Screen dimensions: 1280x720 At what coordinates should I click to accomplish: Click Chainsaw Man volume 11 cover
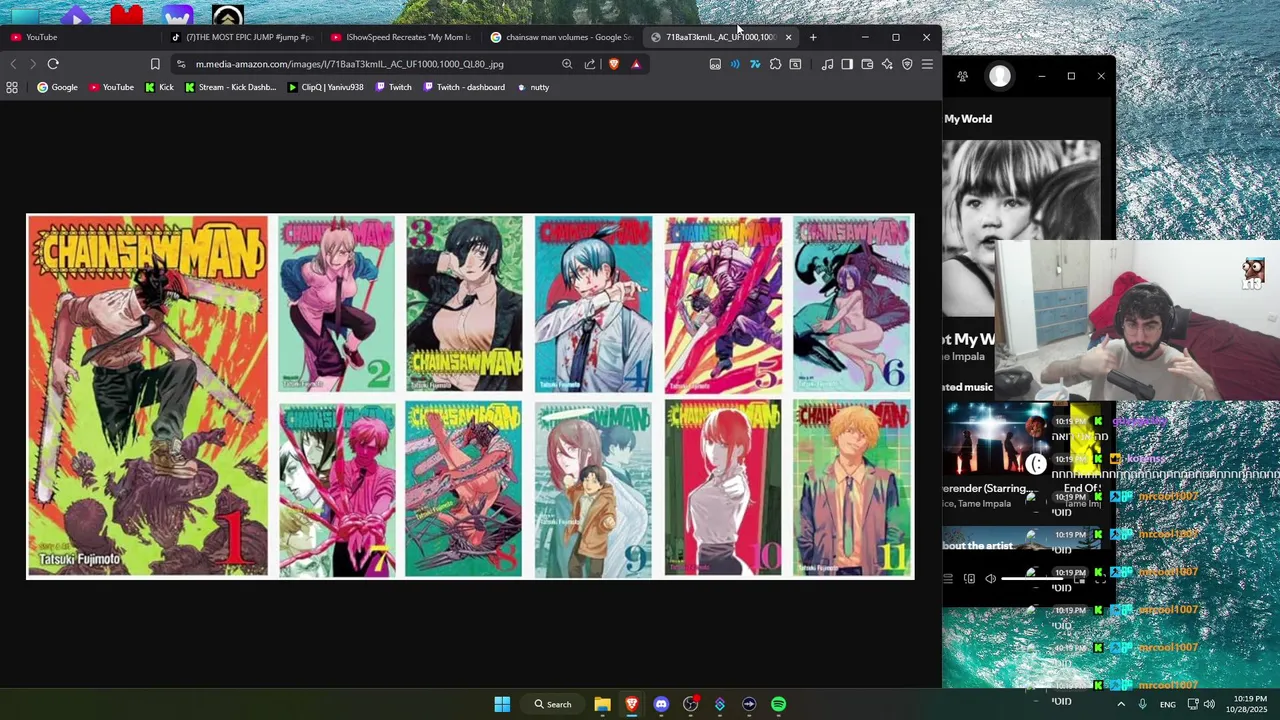[852, 489]
